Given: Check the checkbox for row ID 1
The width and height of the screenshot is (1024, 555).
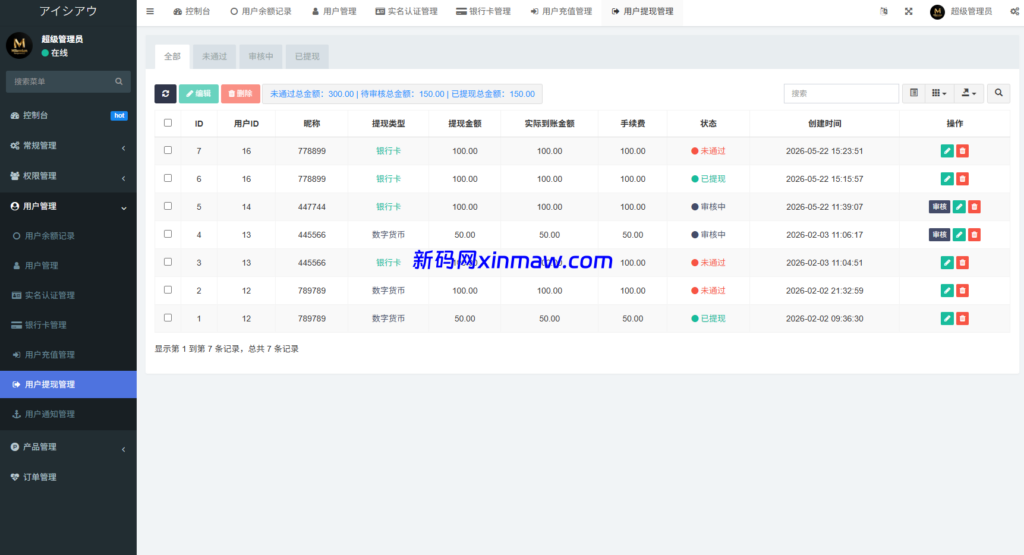Looking at the screenshot, I should pos(168,318).
